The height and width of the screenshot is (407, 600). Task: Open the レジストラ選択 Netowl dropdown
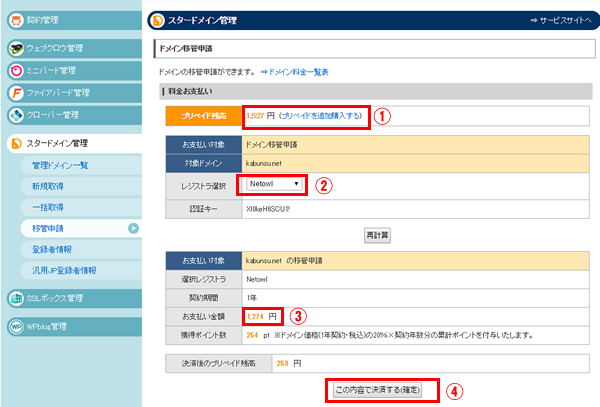click(274, 184)
